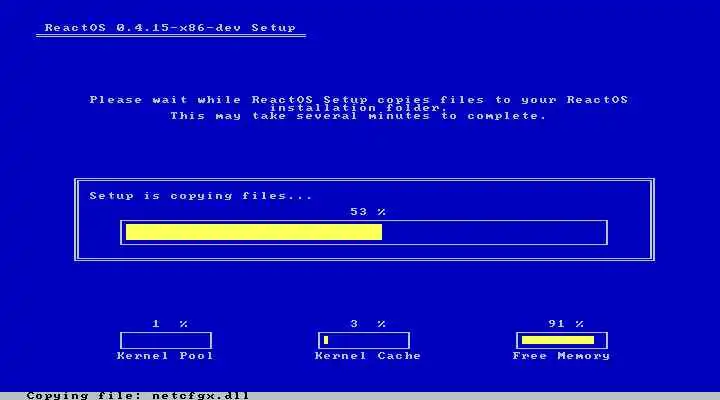720x400 pixels.
Task: Click the Kernel Pool usage meter
Action: pos(166,341)
